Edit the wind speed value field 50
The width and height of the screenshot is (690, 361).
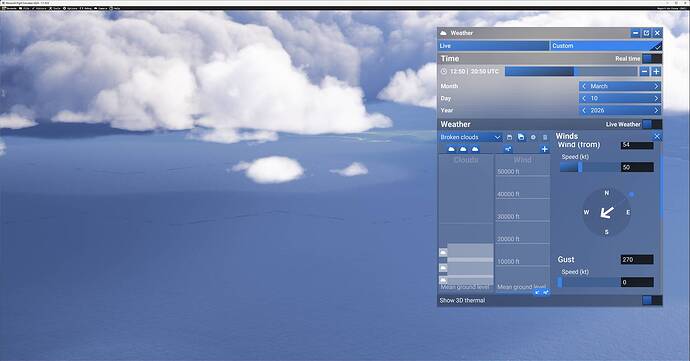tap(637, 167)
